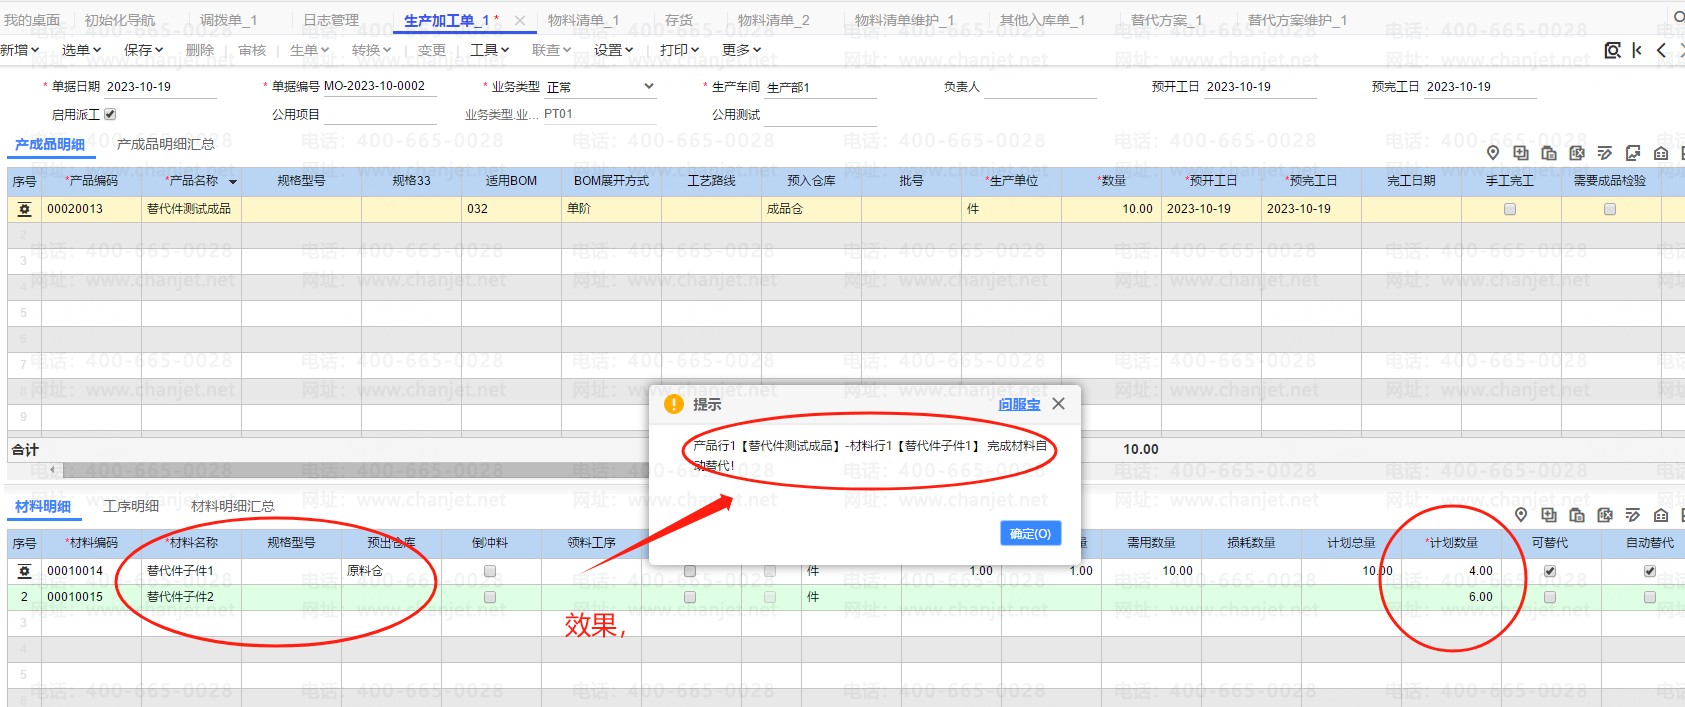This screenshot has width=1685, height=707.
Task: Switch to the 物料清单_1 tab
Action: (583, 20)
